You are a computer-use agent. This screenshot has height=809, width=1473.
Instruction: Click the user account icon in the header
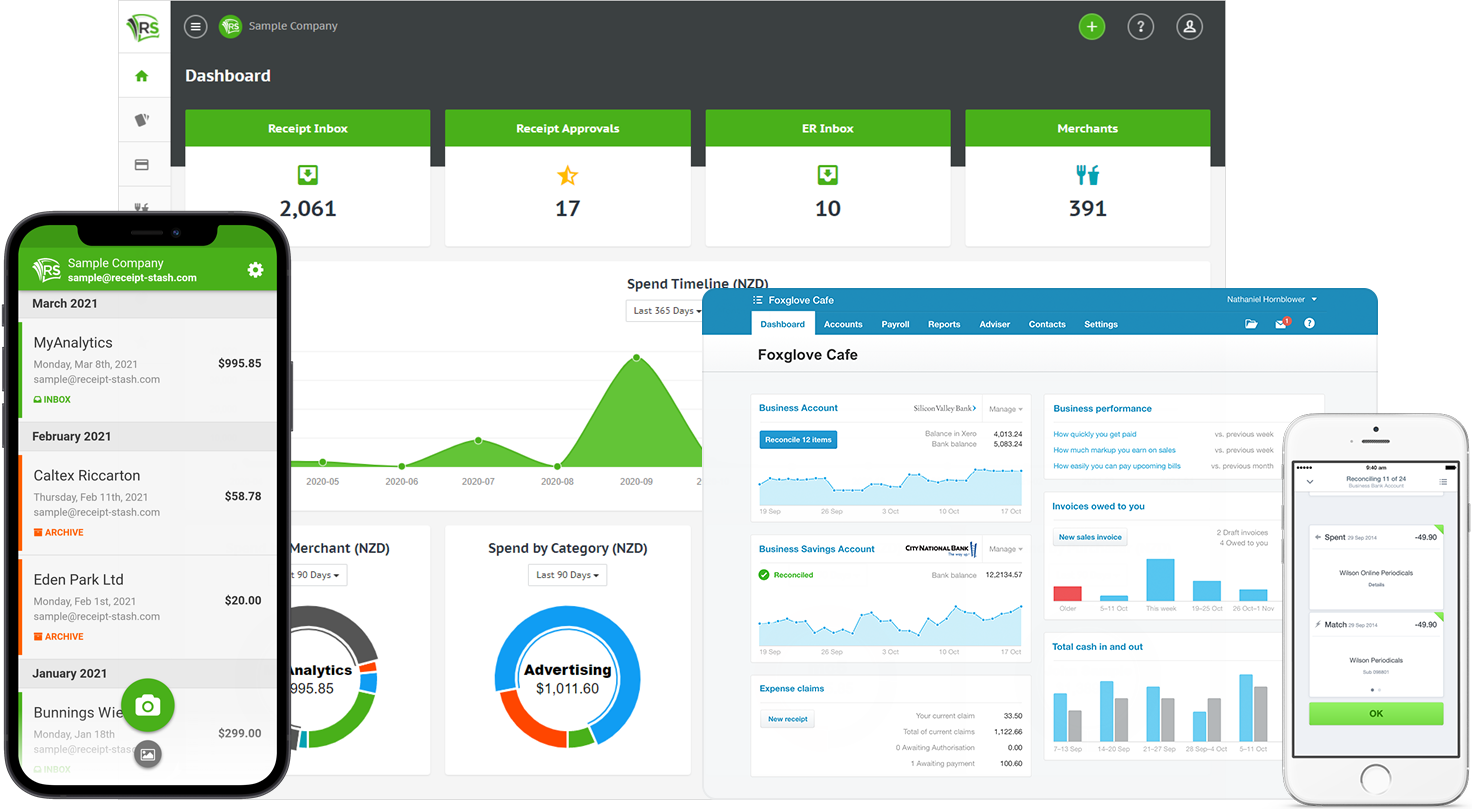pyautogui.click(x=1189, y=26)
